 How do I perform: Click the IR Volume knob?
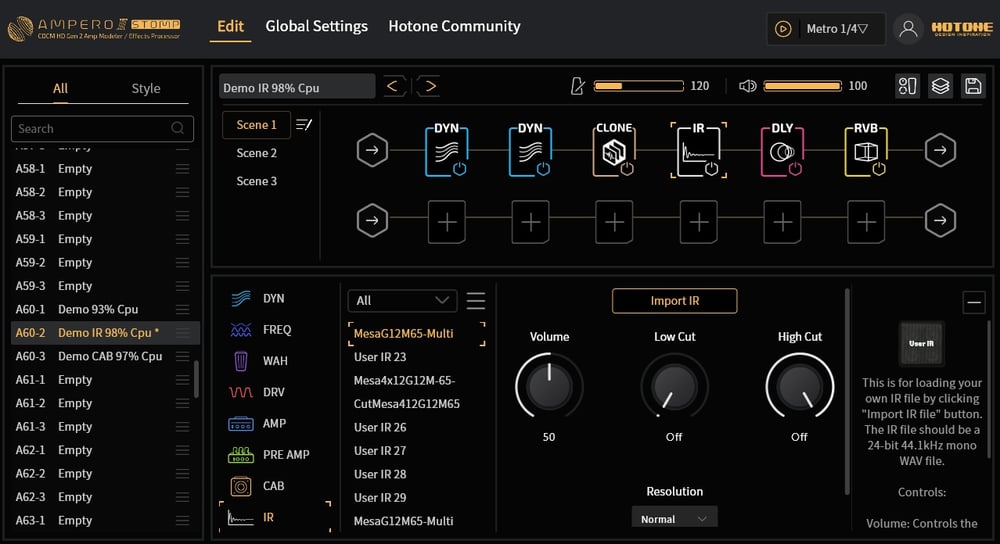point(549,386)
